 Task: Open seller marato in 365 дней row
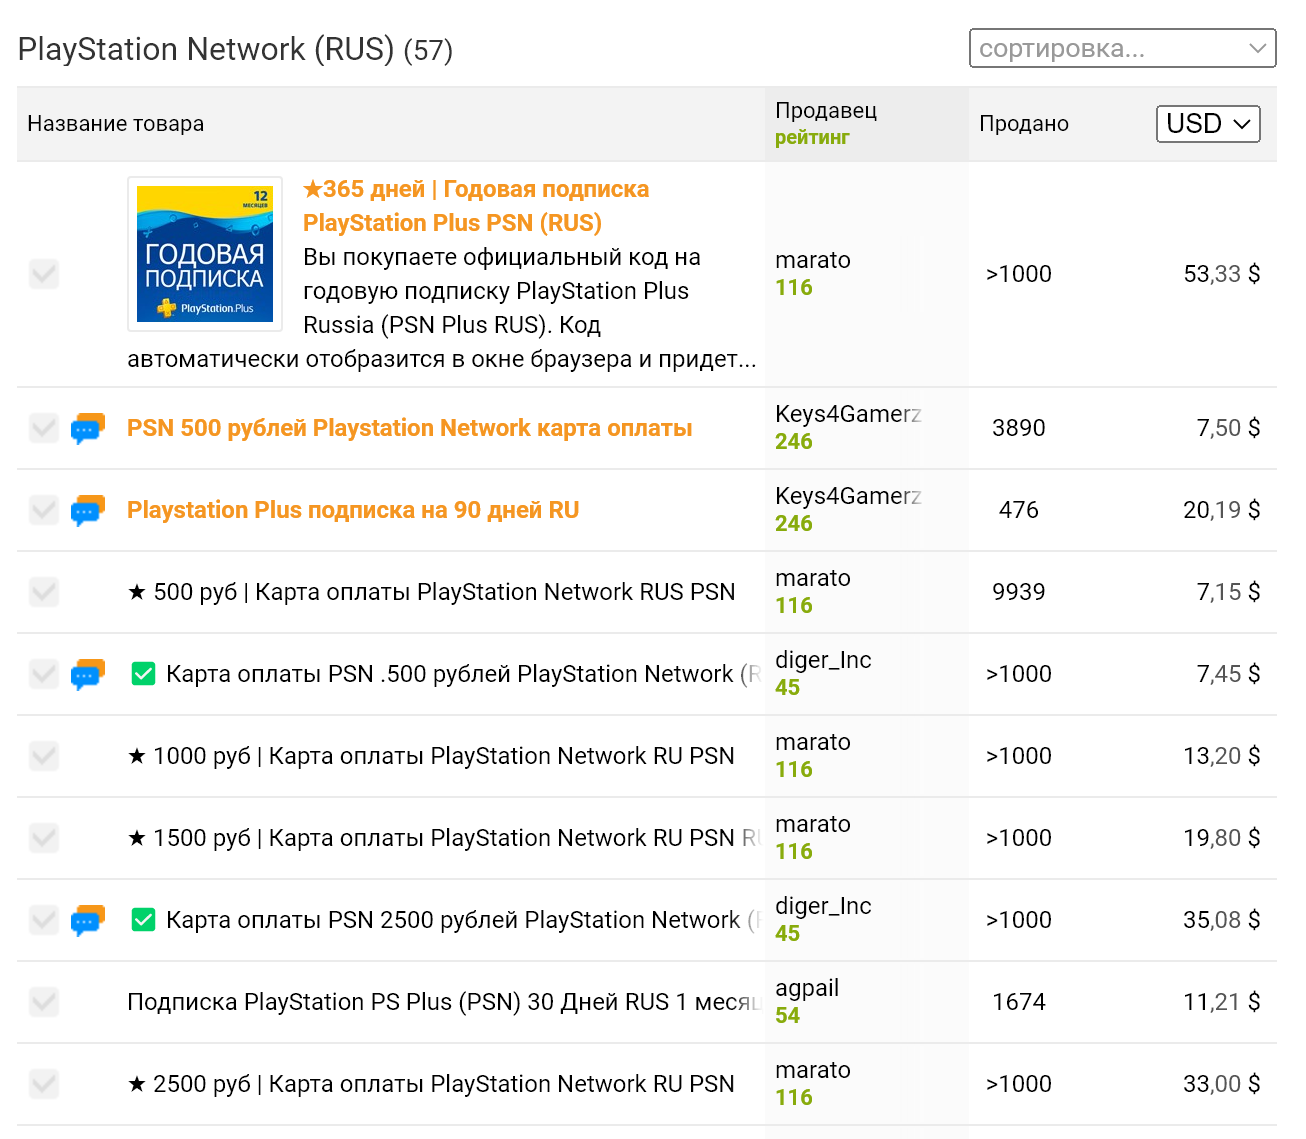813,260
